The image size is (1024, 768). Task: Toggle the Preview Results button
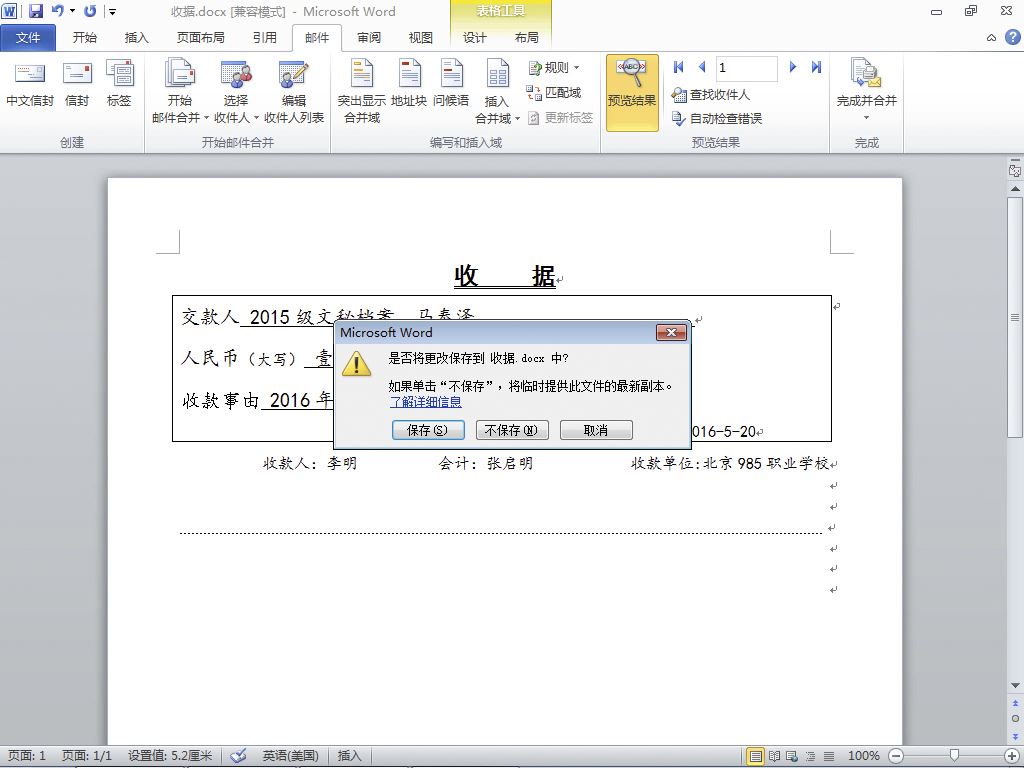632,92
